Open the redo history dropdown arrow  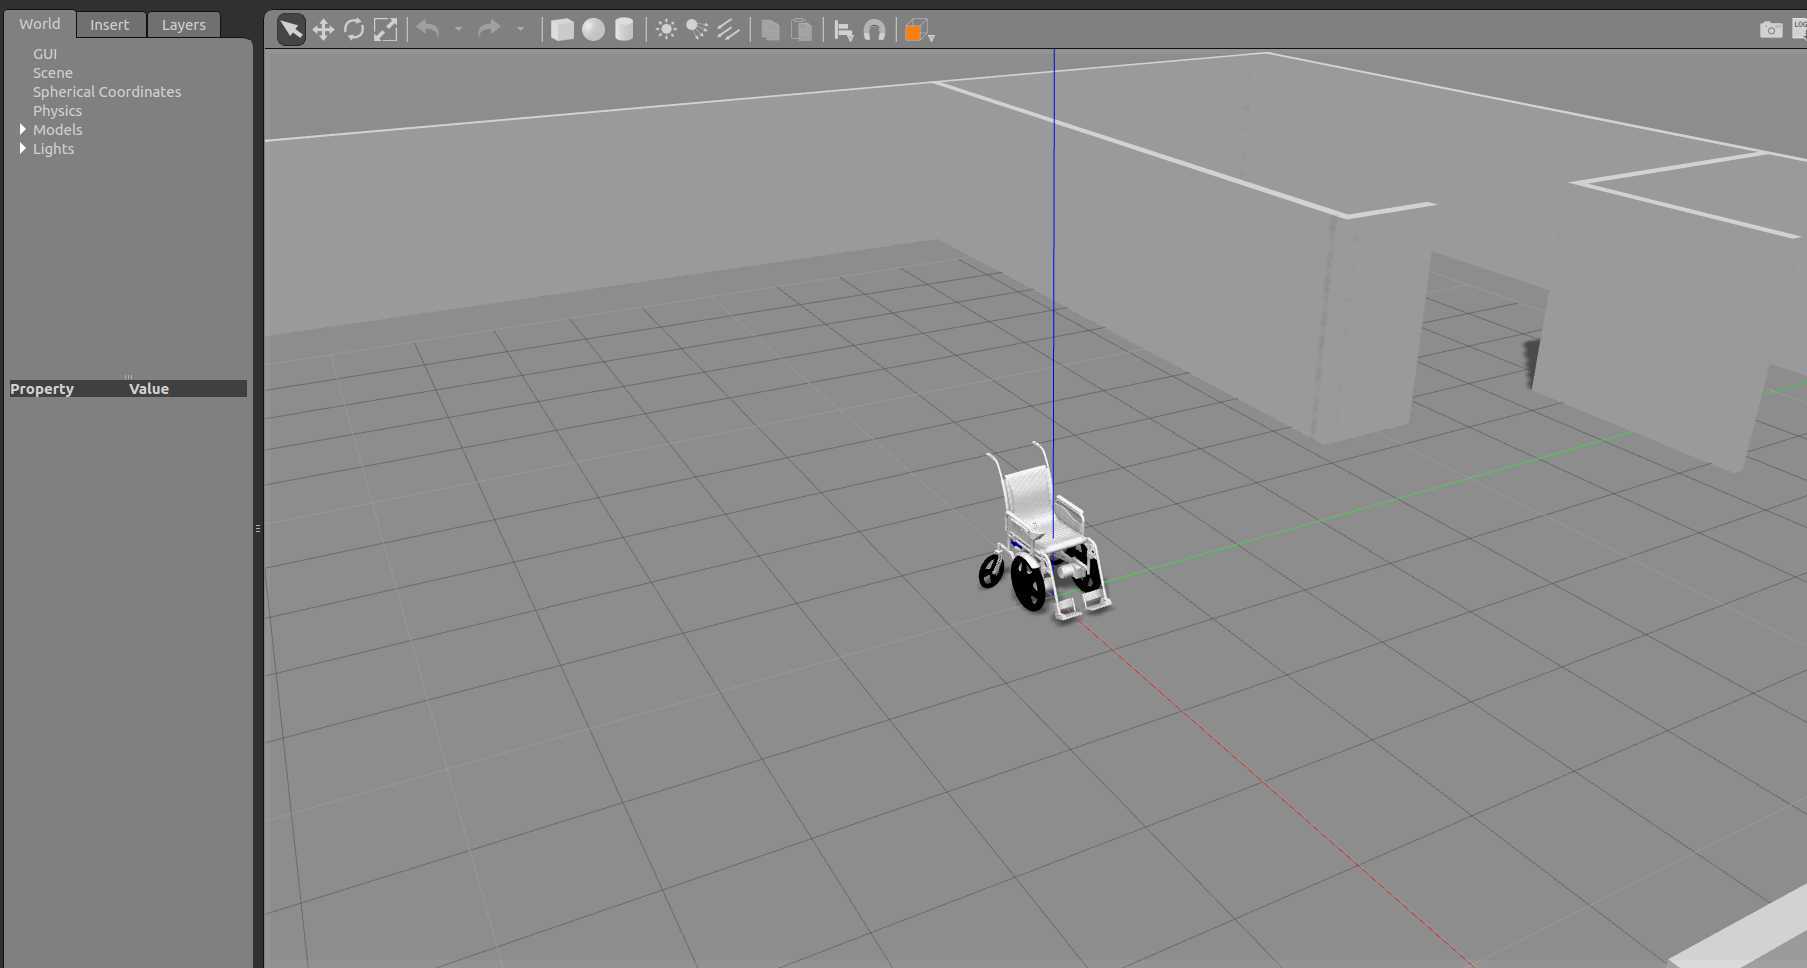[x=520, y=30]
